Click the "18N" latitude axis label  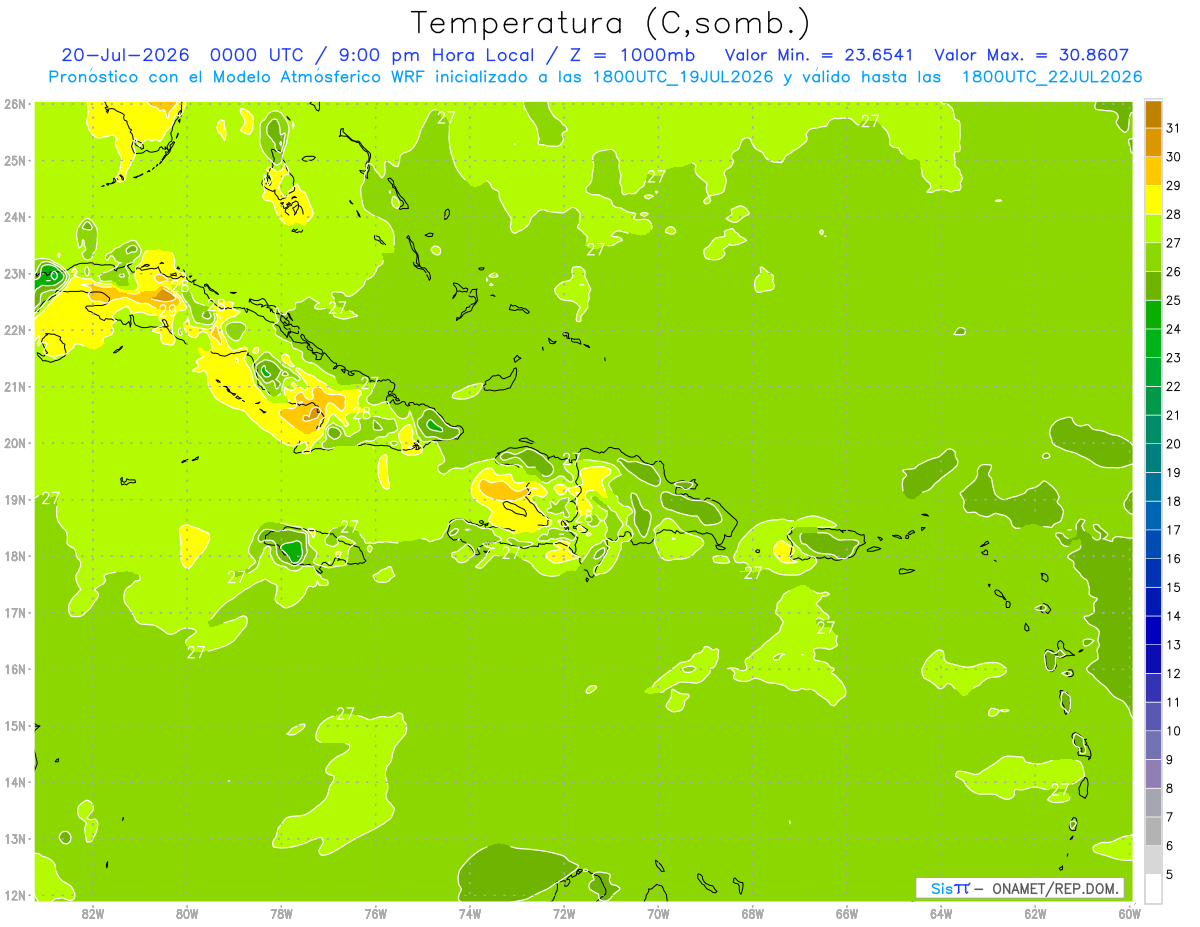coord(15,556)
